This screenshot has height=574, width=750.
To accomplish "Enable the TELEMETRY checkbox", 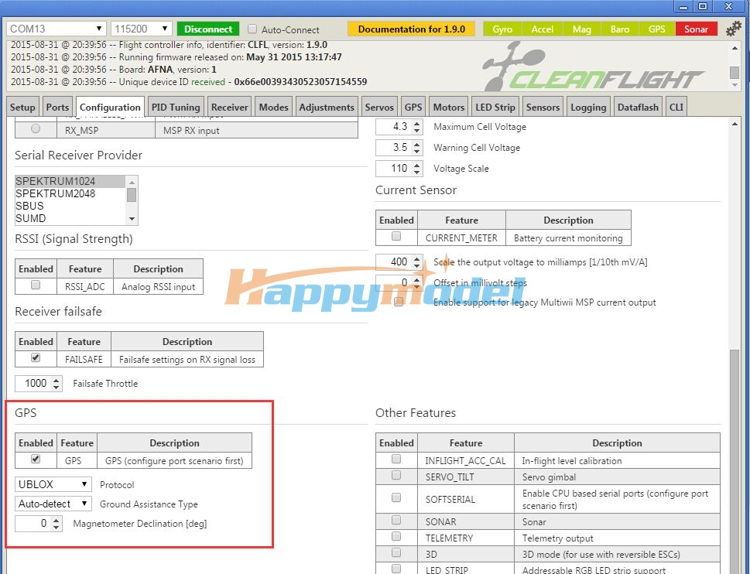I will click(x=396, y=537).
